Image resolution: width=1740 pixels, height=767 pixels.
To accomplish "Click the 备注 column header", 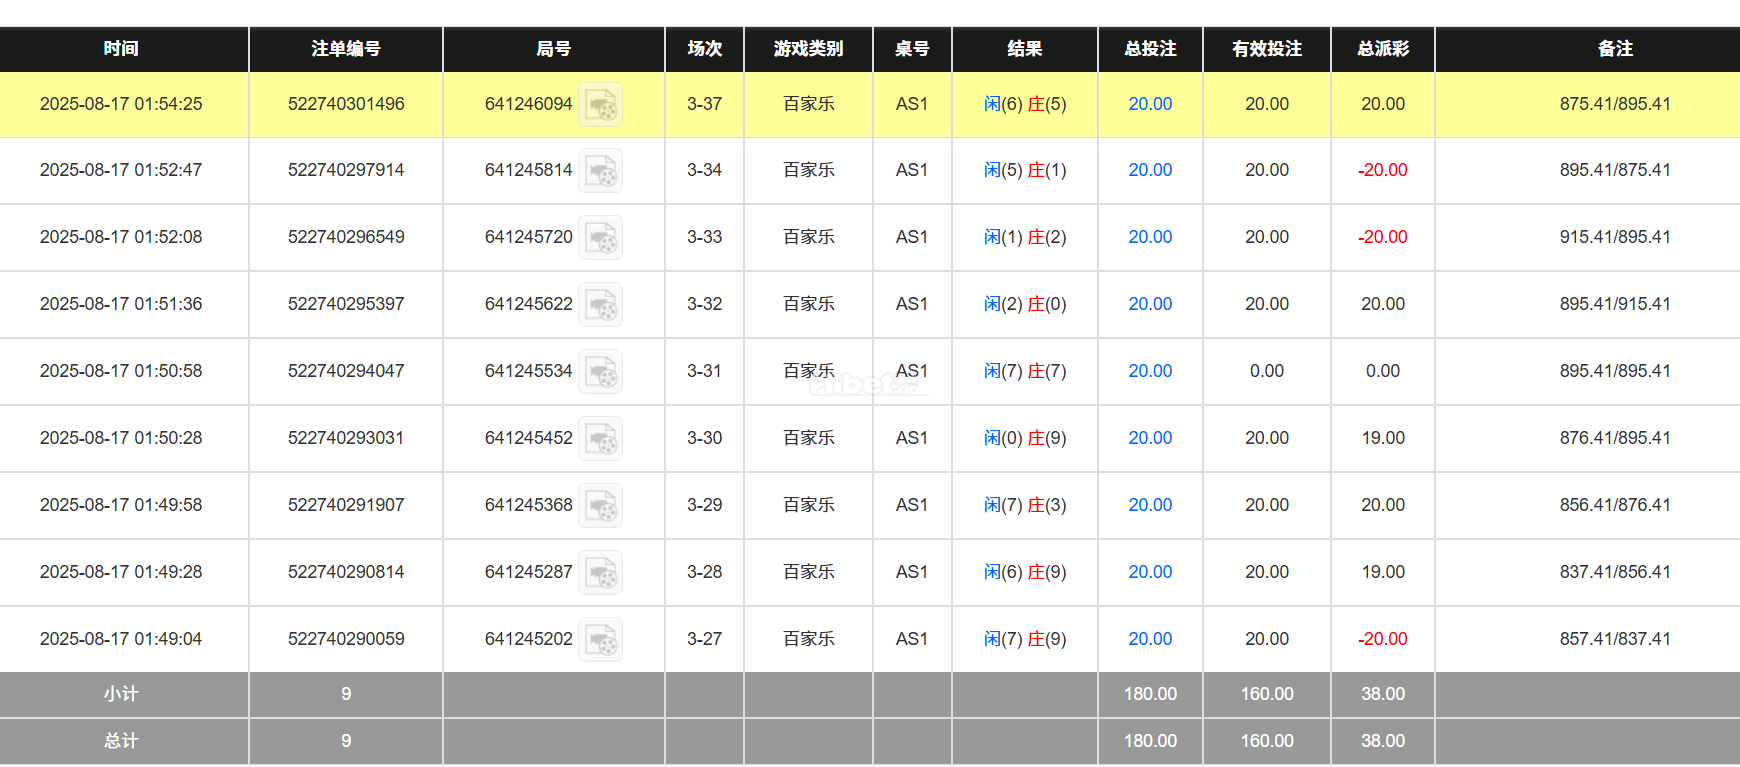I will [x=1614, y=49].
